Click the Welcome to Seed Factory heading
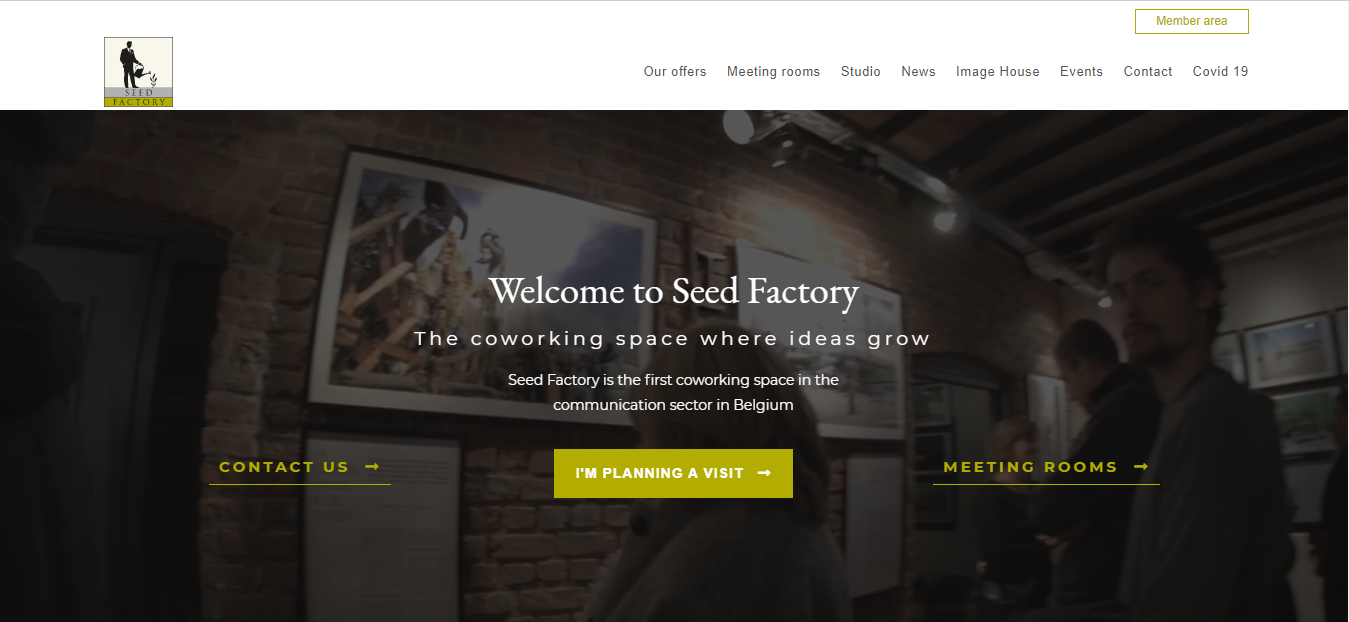Screen dimensions: 1349x622 click(674, 291)
